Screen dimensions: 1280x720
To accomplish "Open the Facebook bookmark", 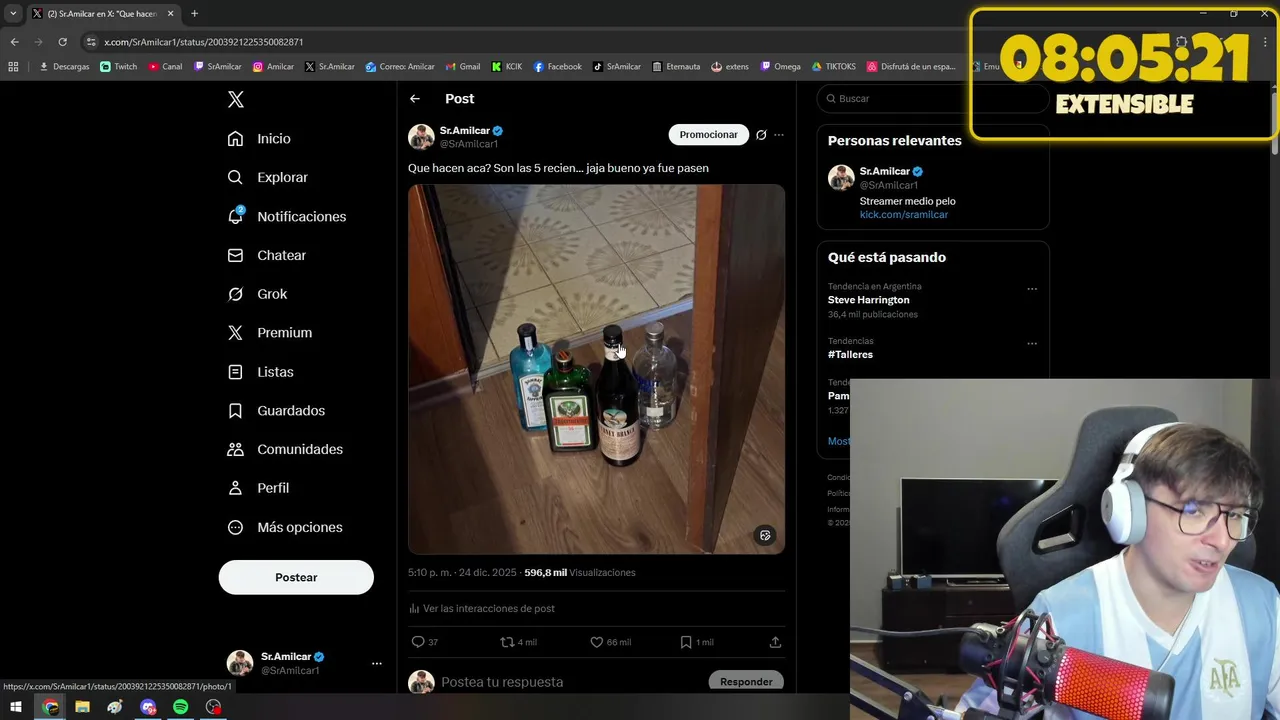I will (x=557, y=67).
